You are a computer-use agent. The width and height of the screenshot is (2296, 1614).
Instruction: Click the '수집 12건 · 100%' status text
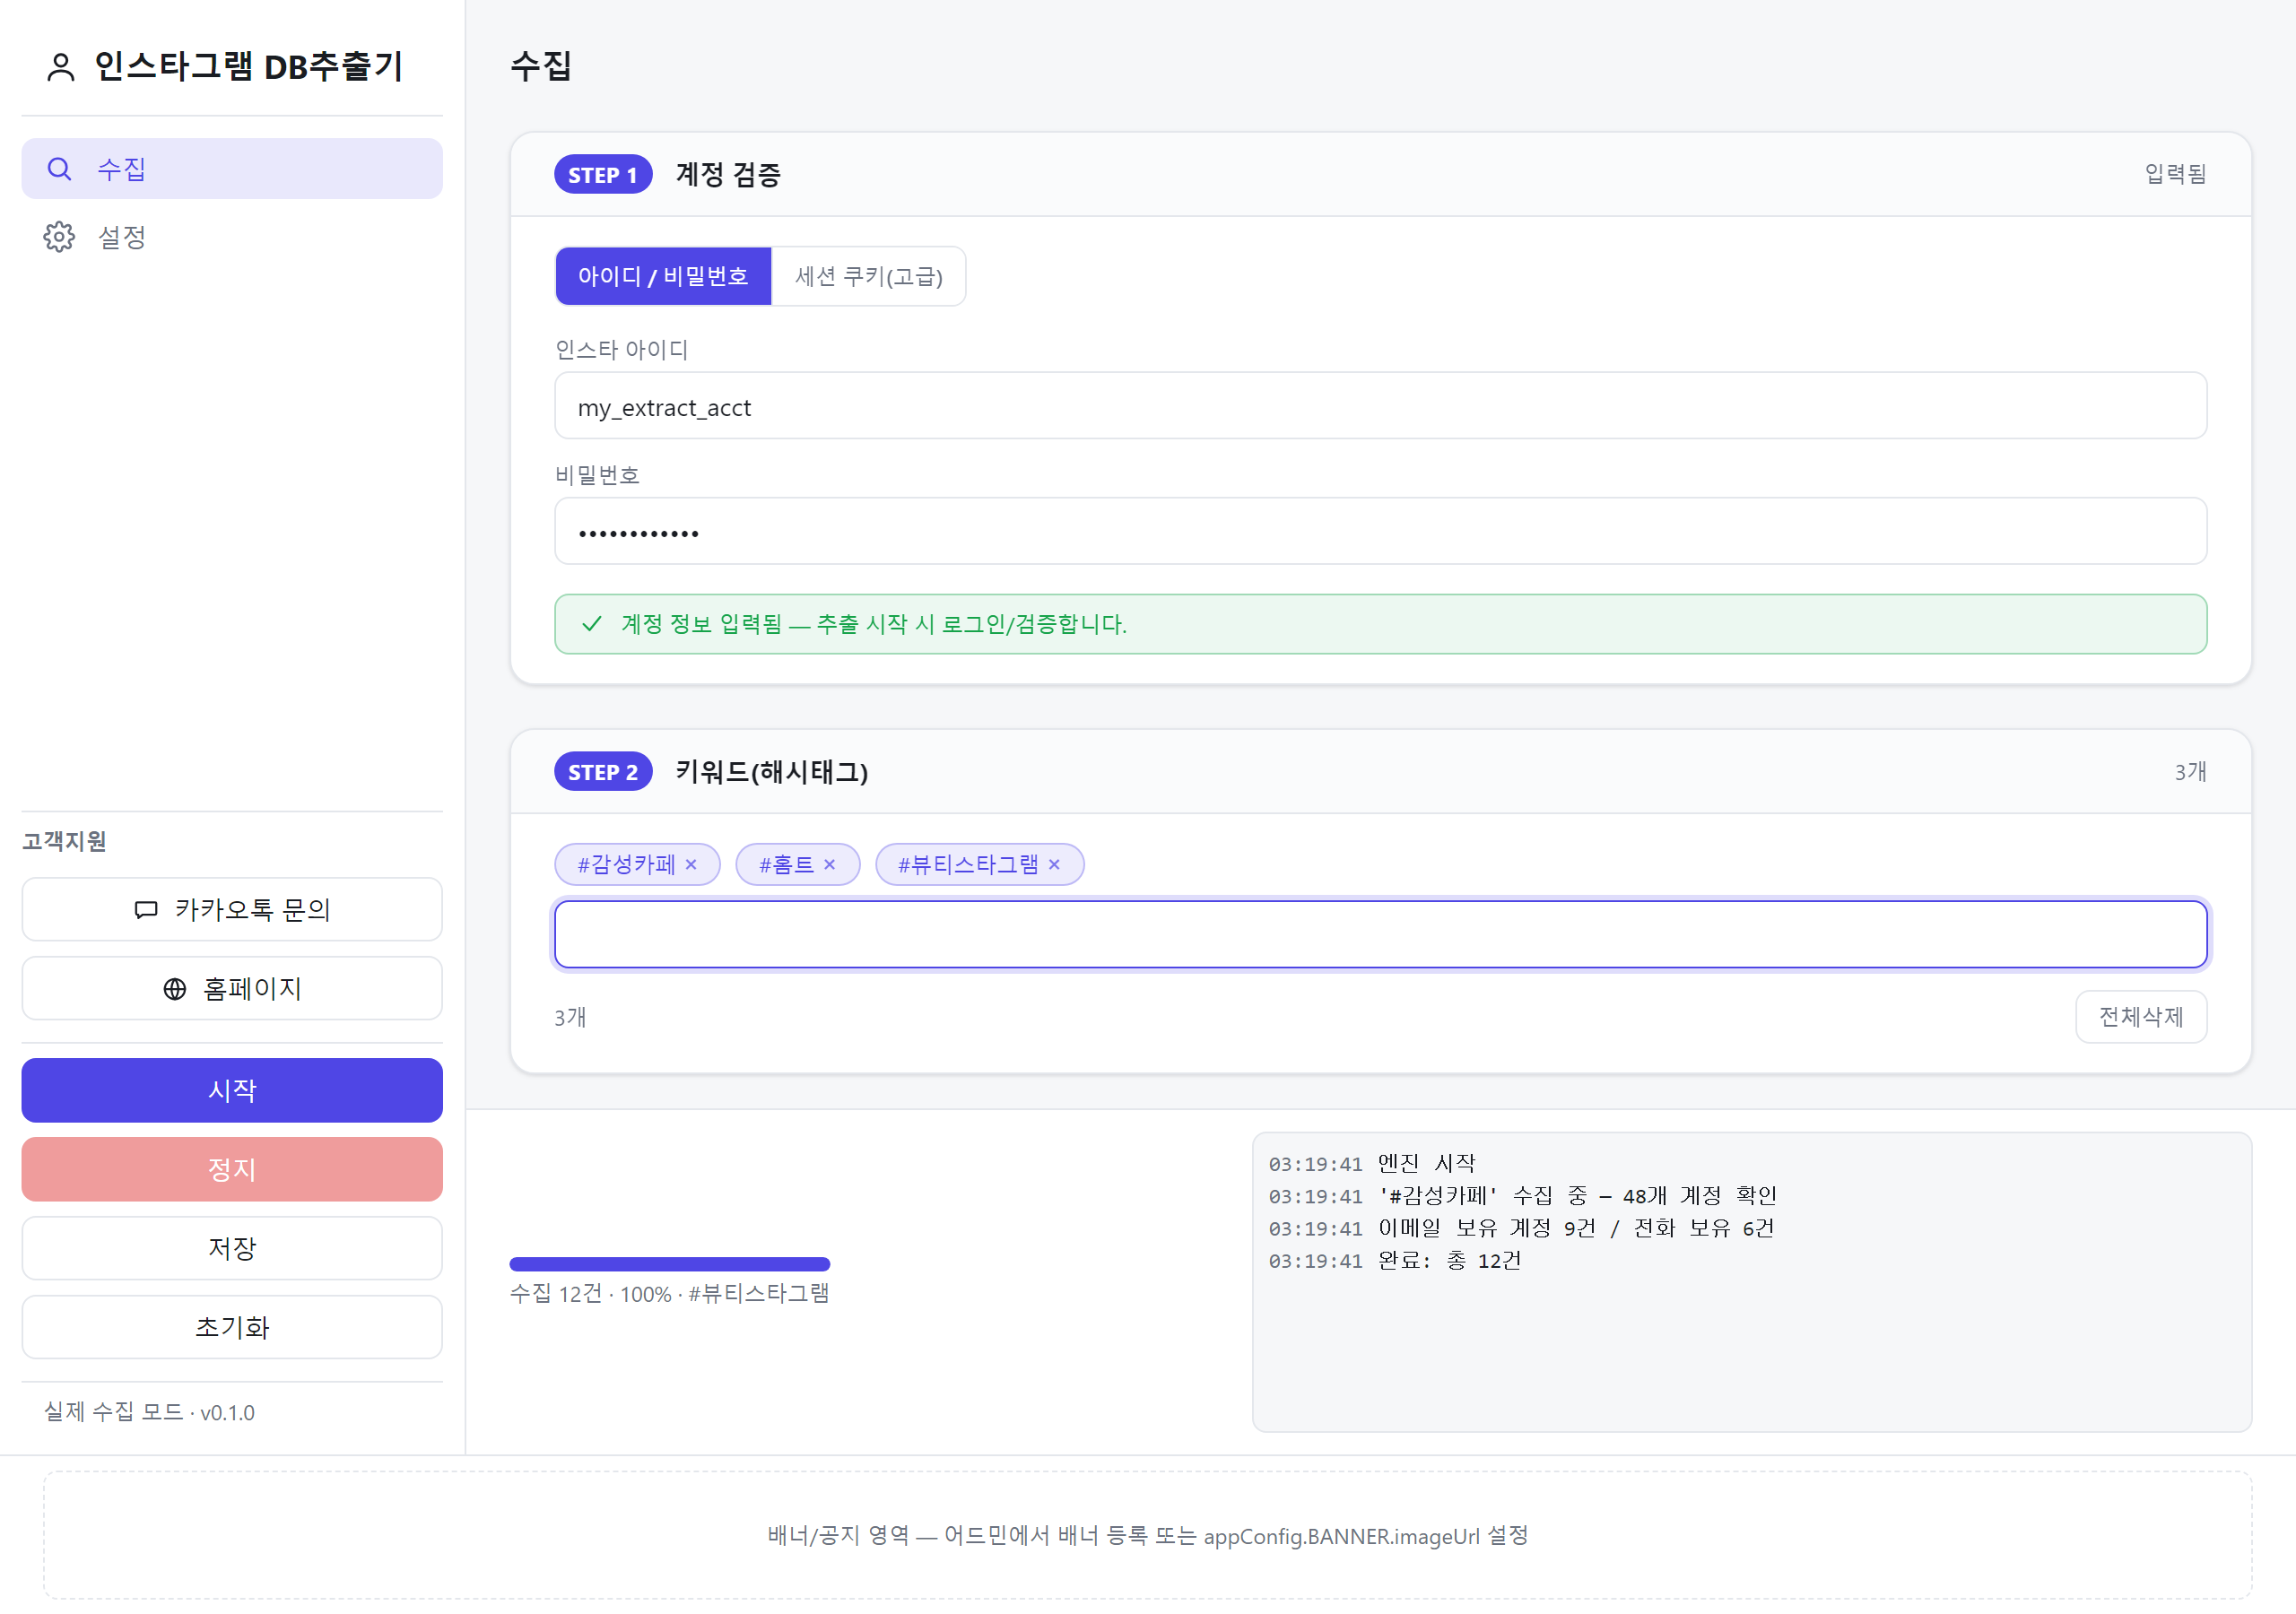[670, 1294]
